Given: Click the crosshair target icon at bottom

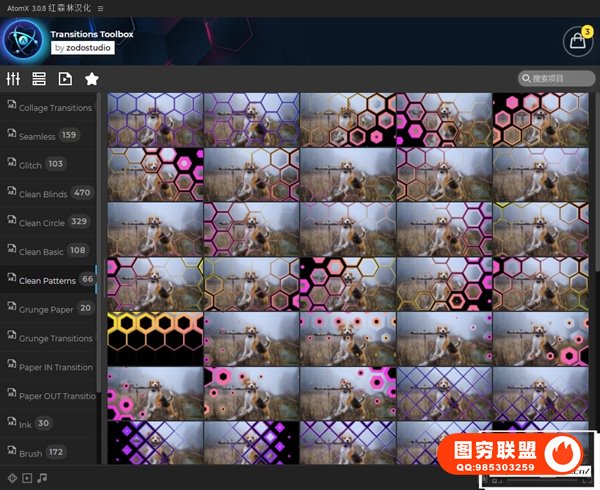Looking at the screenshot, I should point(12,478).
